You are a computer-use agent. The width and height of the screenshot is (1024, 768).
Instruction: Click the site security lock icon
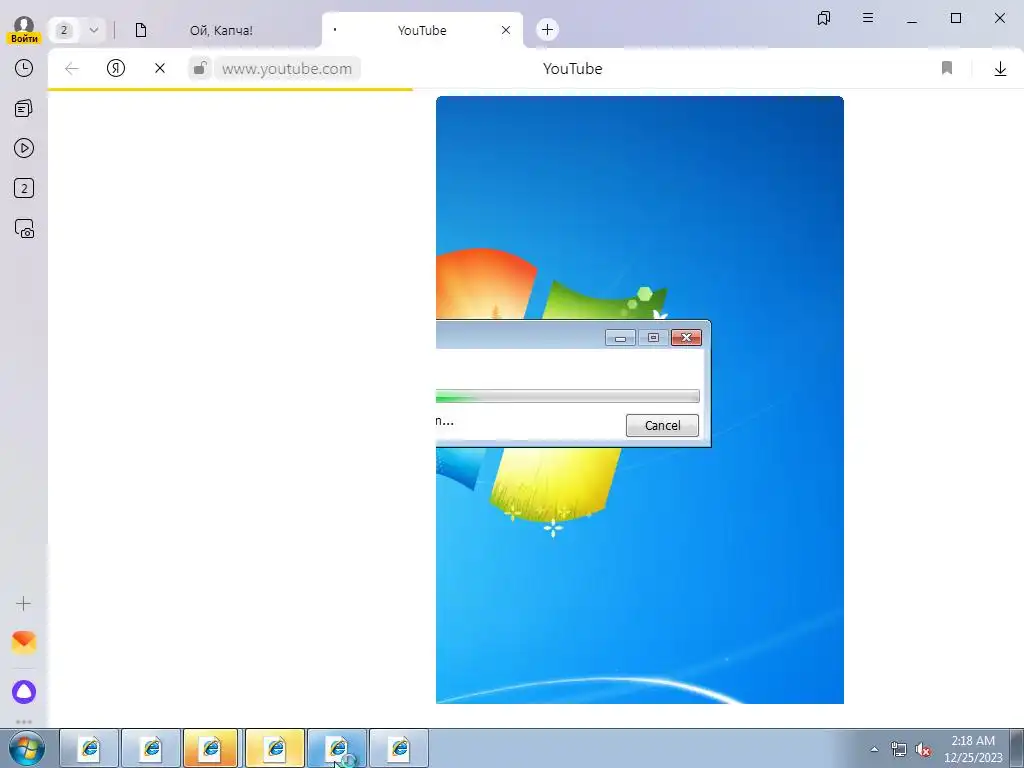pos(200,68)
